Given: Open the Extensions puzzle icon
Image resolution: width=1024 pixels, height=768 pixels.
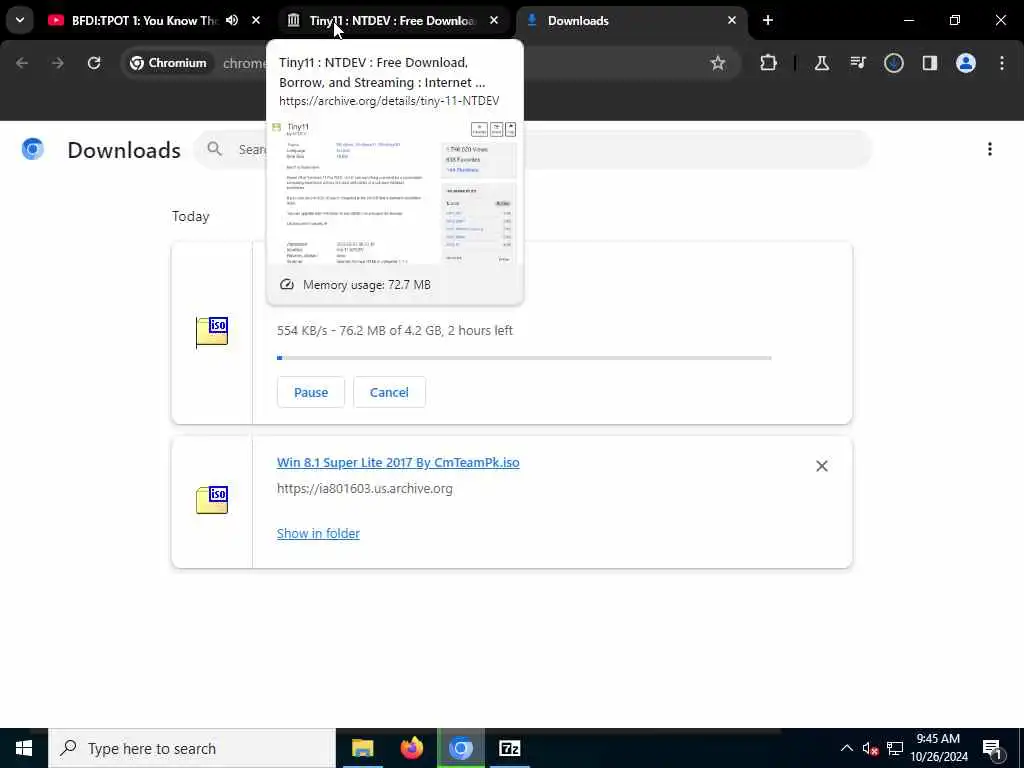Looking at the screenshot, I should click(769, 63).
